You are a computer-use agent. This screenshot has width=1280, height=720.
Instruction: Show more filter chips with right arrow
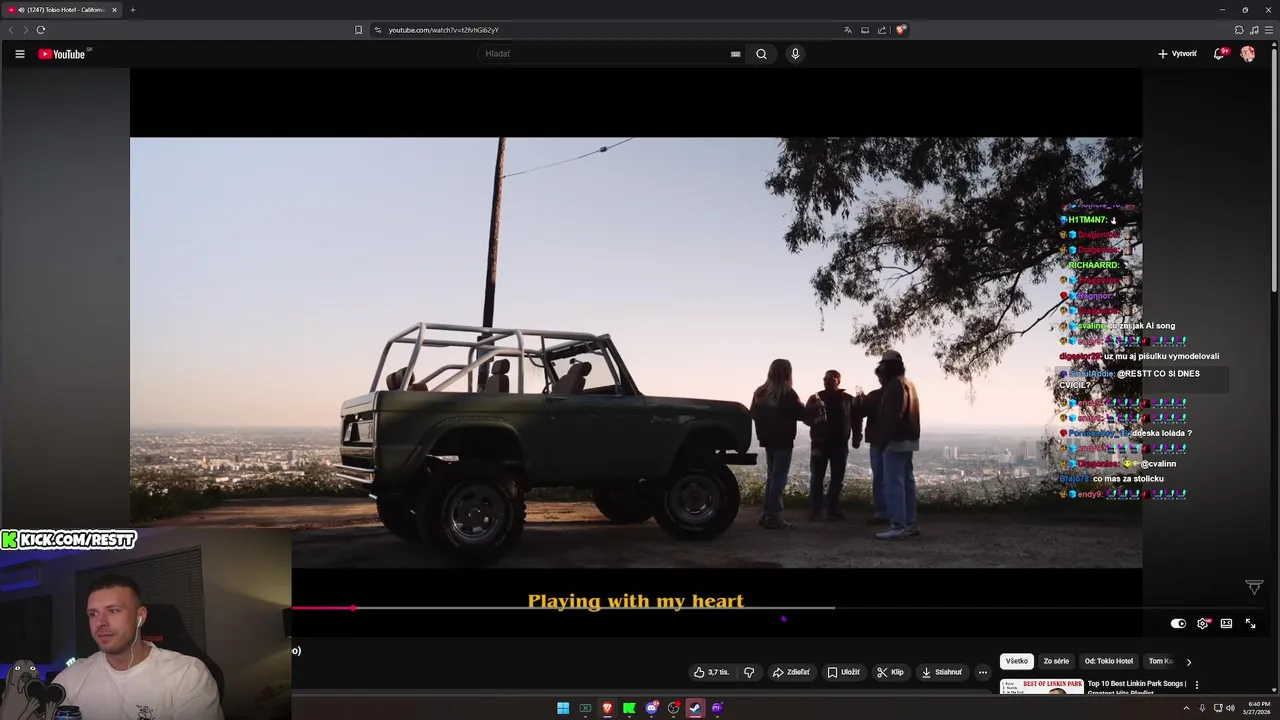[x=1189, y=661]
